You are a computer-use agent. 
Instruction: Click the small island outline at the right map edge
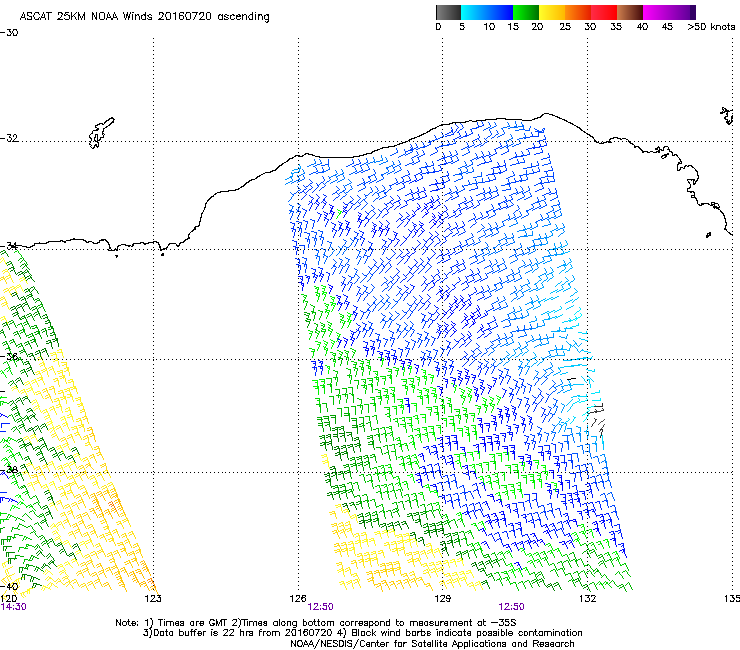(x=727, y=116)
